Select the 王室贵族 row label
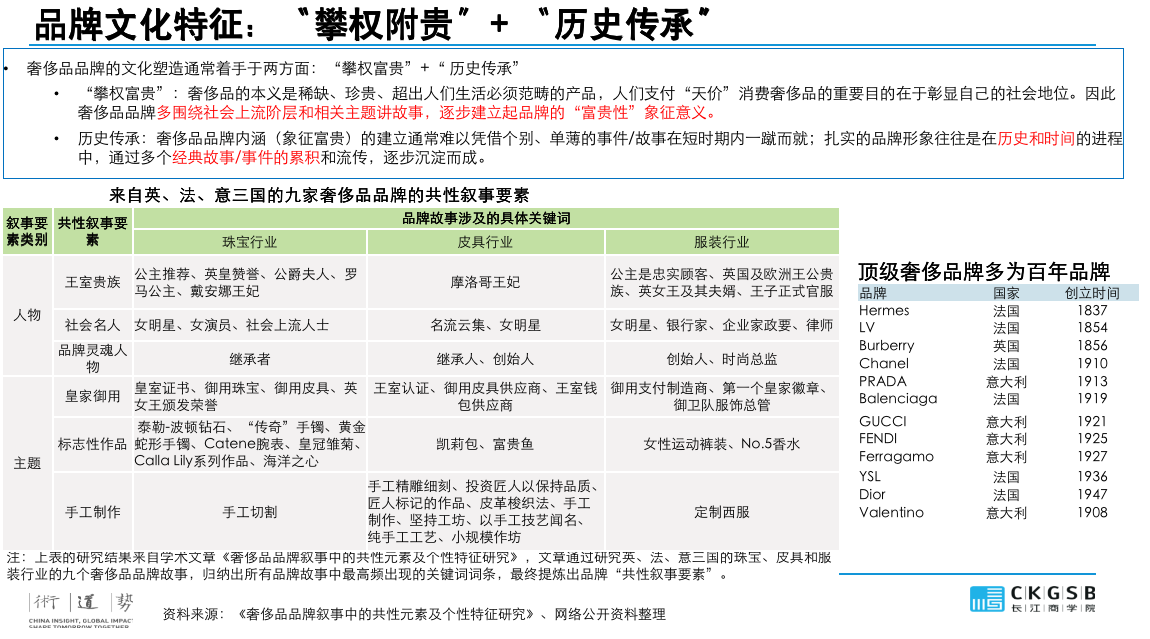 (x=92, y=282)
